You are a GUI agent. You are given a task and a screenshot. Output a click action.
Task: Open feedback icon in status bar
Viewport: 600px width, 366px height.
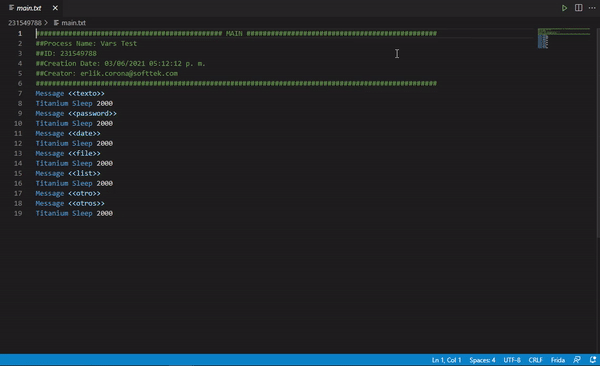577,360
